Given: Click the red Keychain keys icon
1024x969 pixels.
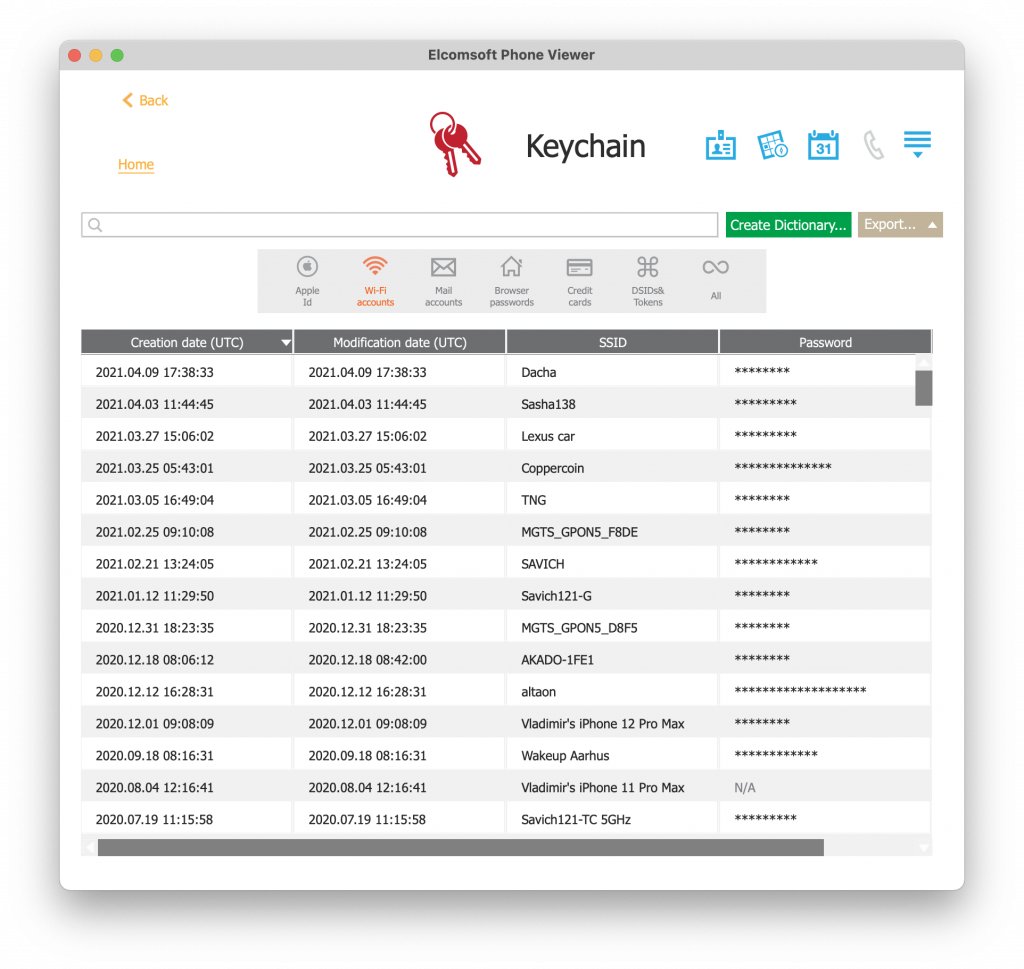Looking at the screenshot, I should click(x=455, y=144).
